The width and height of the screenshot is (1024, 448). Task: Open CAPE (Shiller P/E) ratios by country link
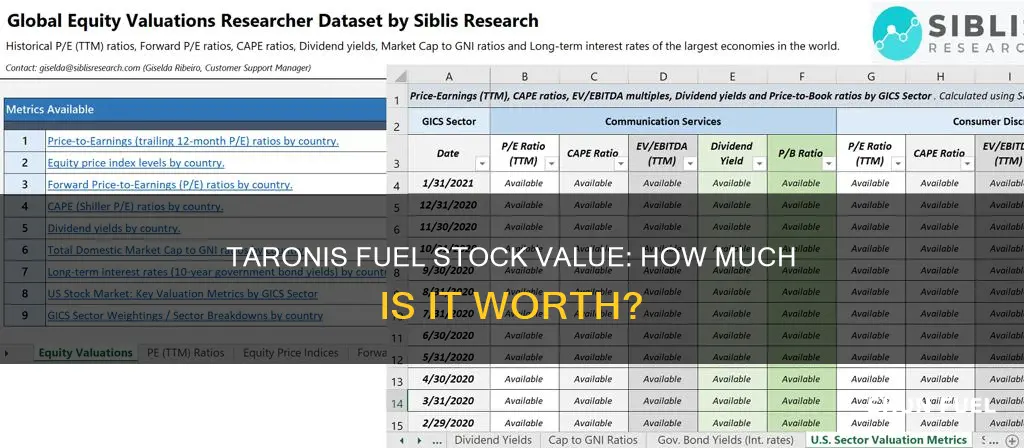pos(135,207)
